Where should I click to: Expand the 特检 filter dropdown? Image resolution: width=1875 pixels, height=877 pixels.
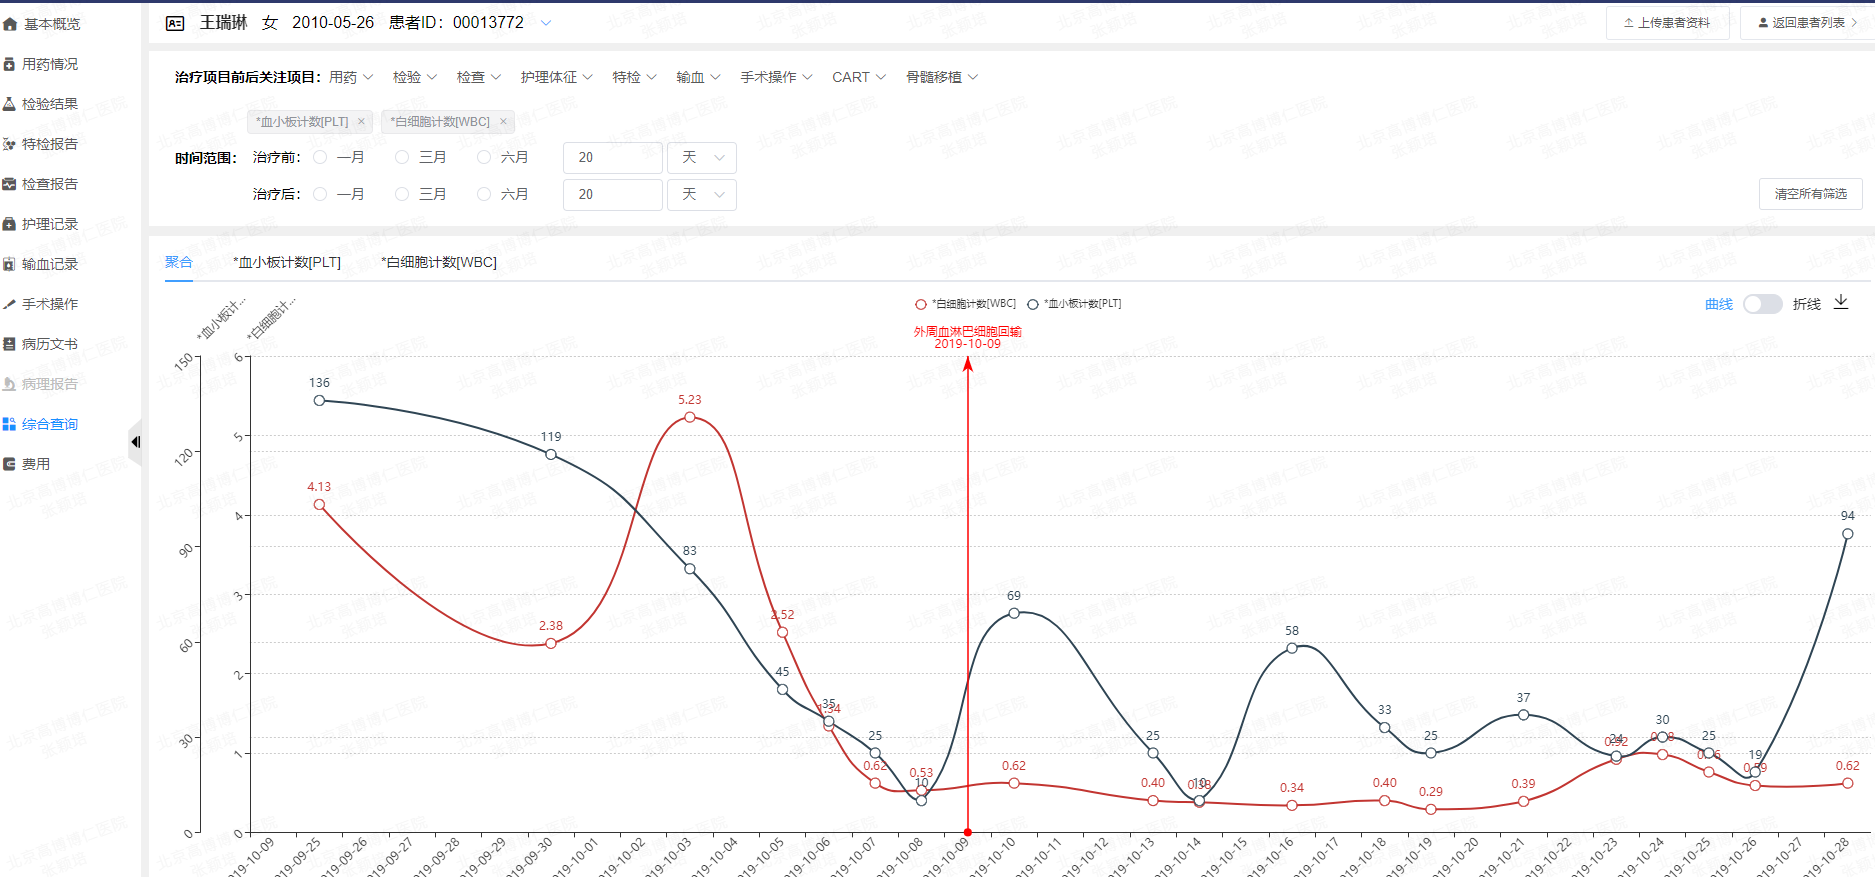point(635,77)
